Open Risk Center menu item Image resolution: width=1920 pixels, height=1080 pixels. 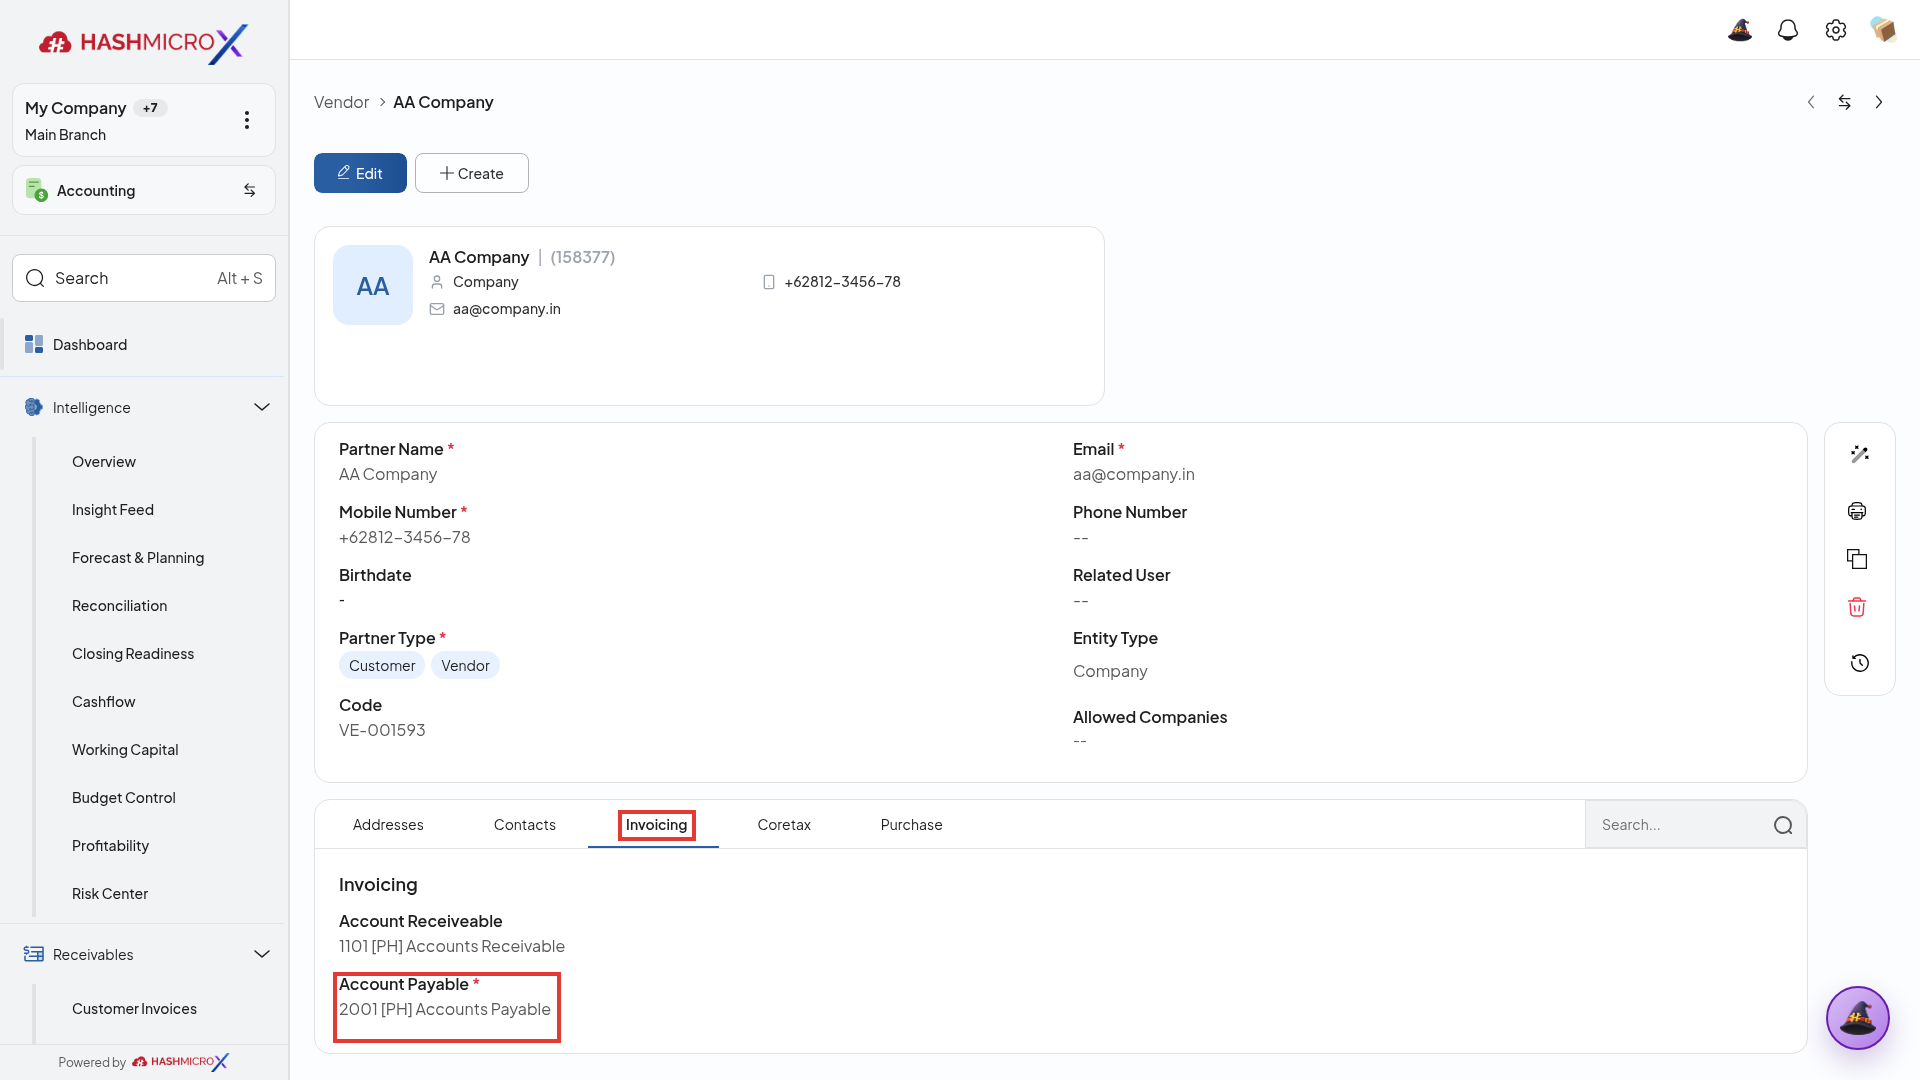110,894
